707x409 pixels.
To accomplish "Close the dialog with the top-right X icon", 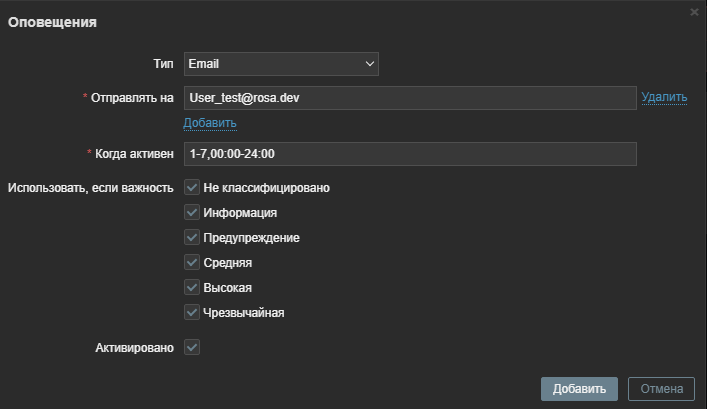I will 694,11.
